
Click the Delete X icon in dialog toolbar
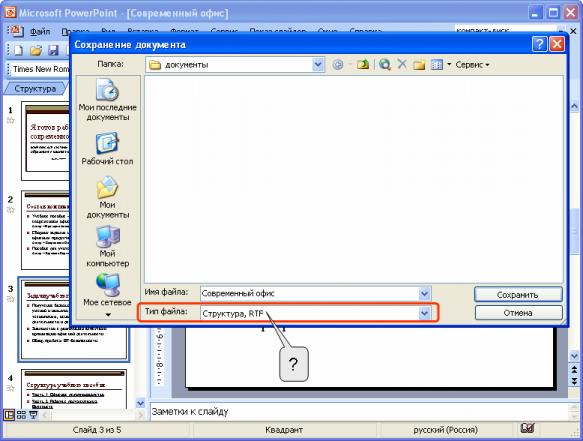pos(402,64)
